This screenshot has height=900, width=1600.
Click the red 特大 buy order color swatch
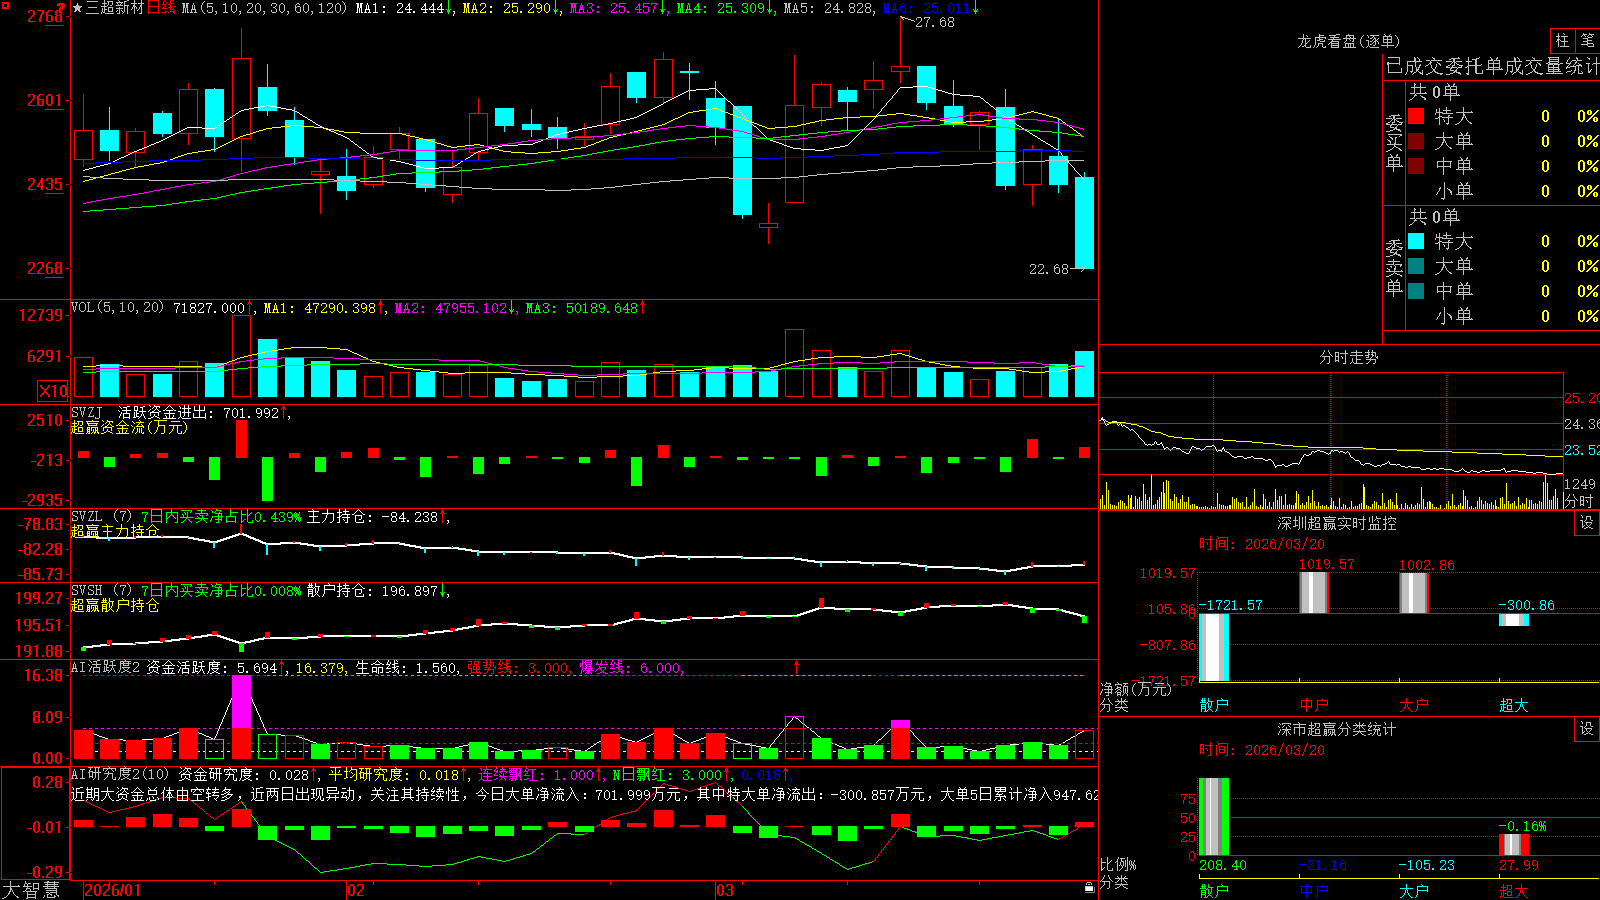(1416, 116)
